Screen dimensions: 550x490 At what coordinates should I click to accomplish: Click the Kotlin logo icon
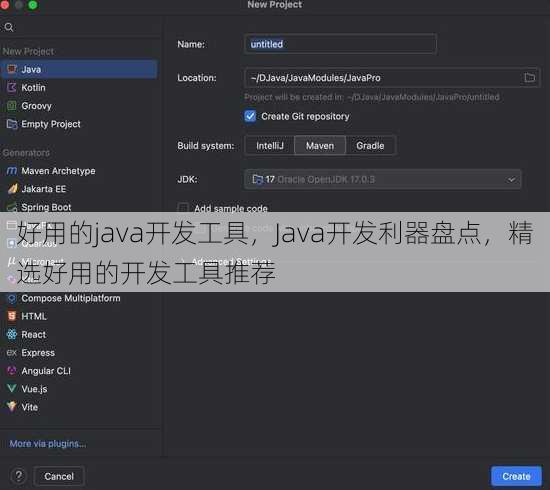coord(12,87)
